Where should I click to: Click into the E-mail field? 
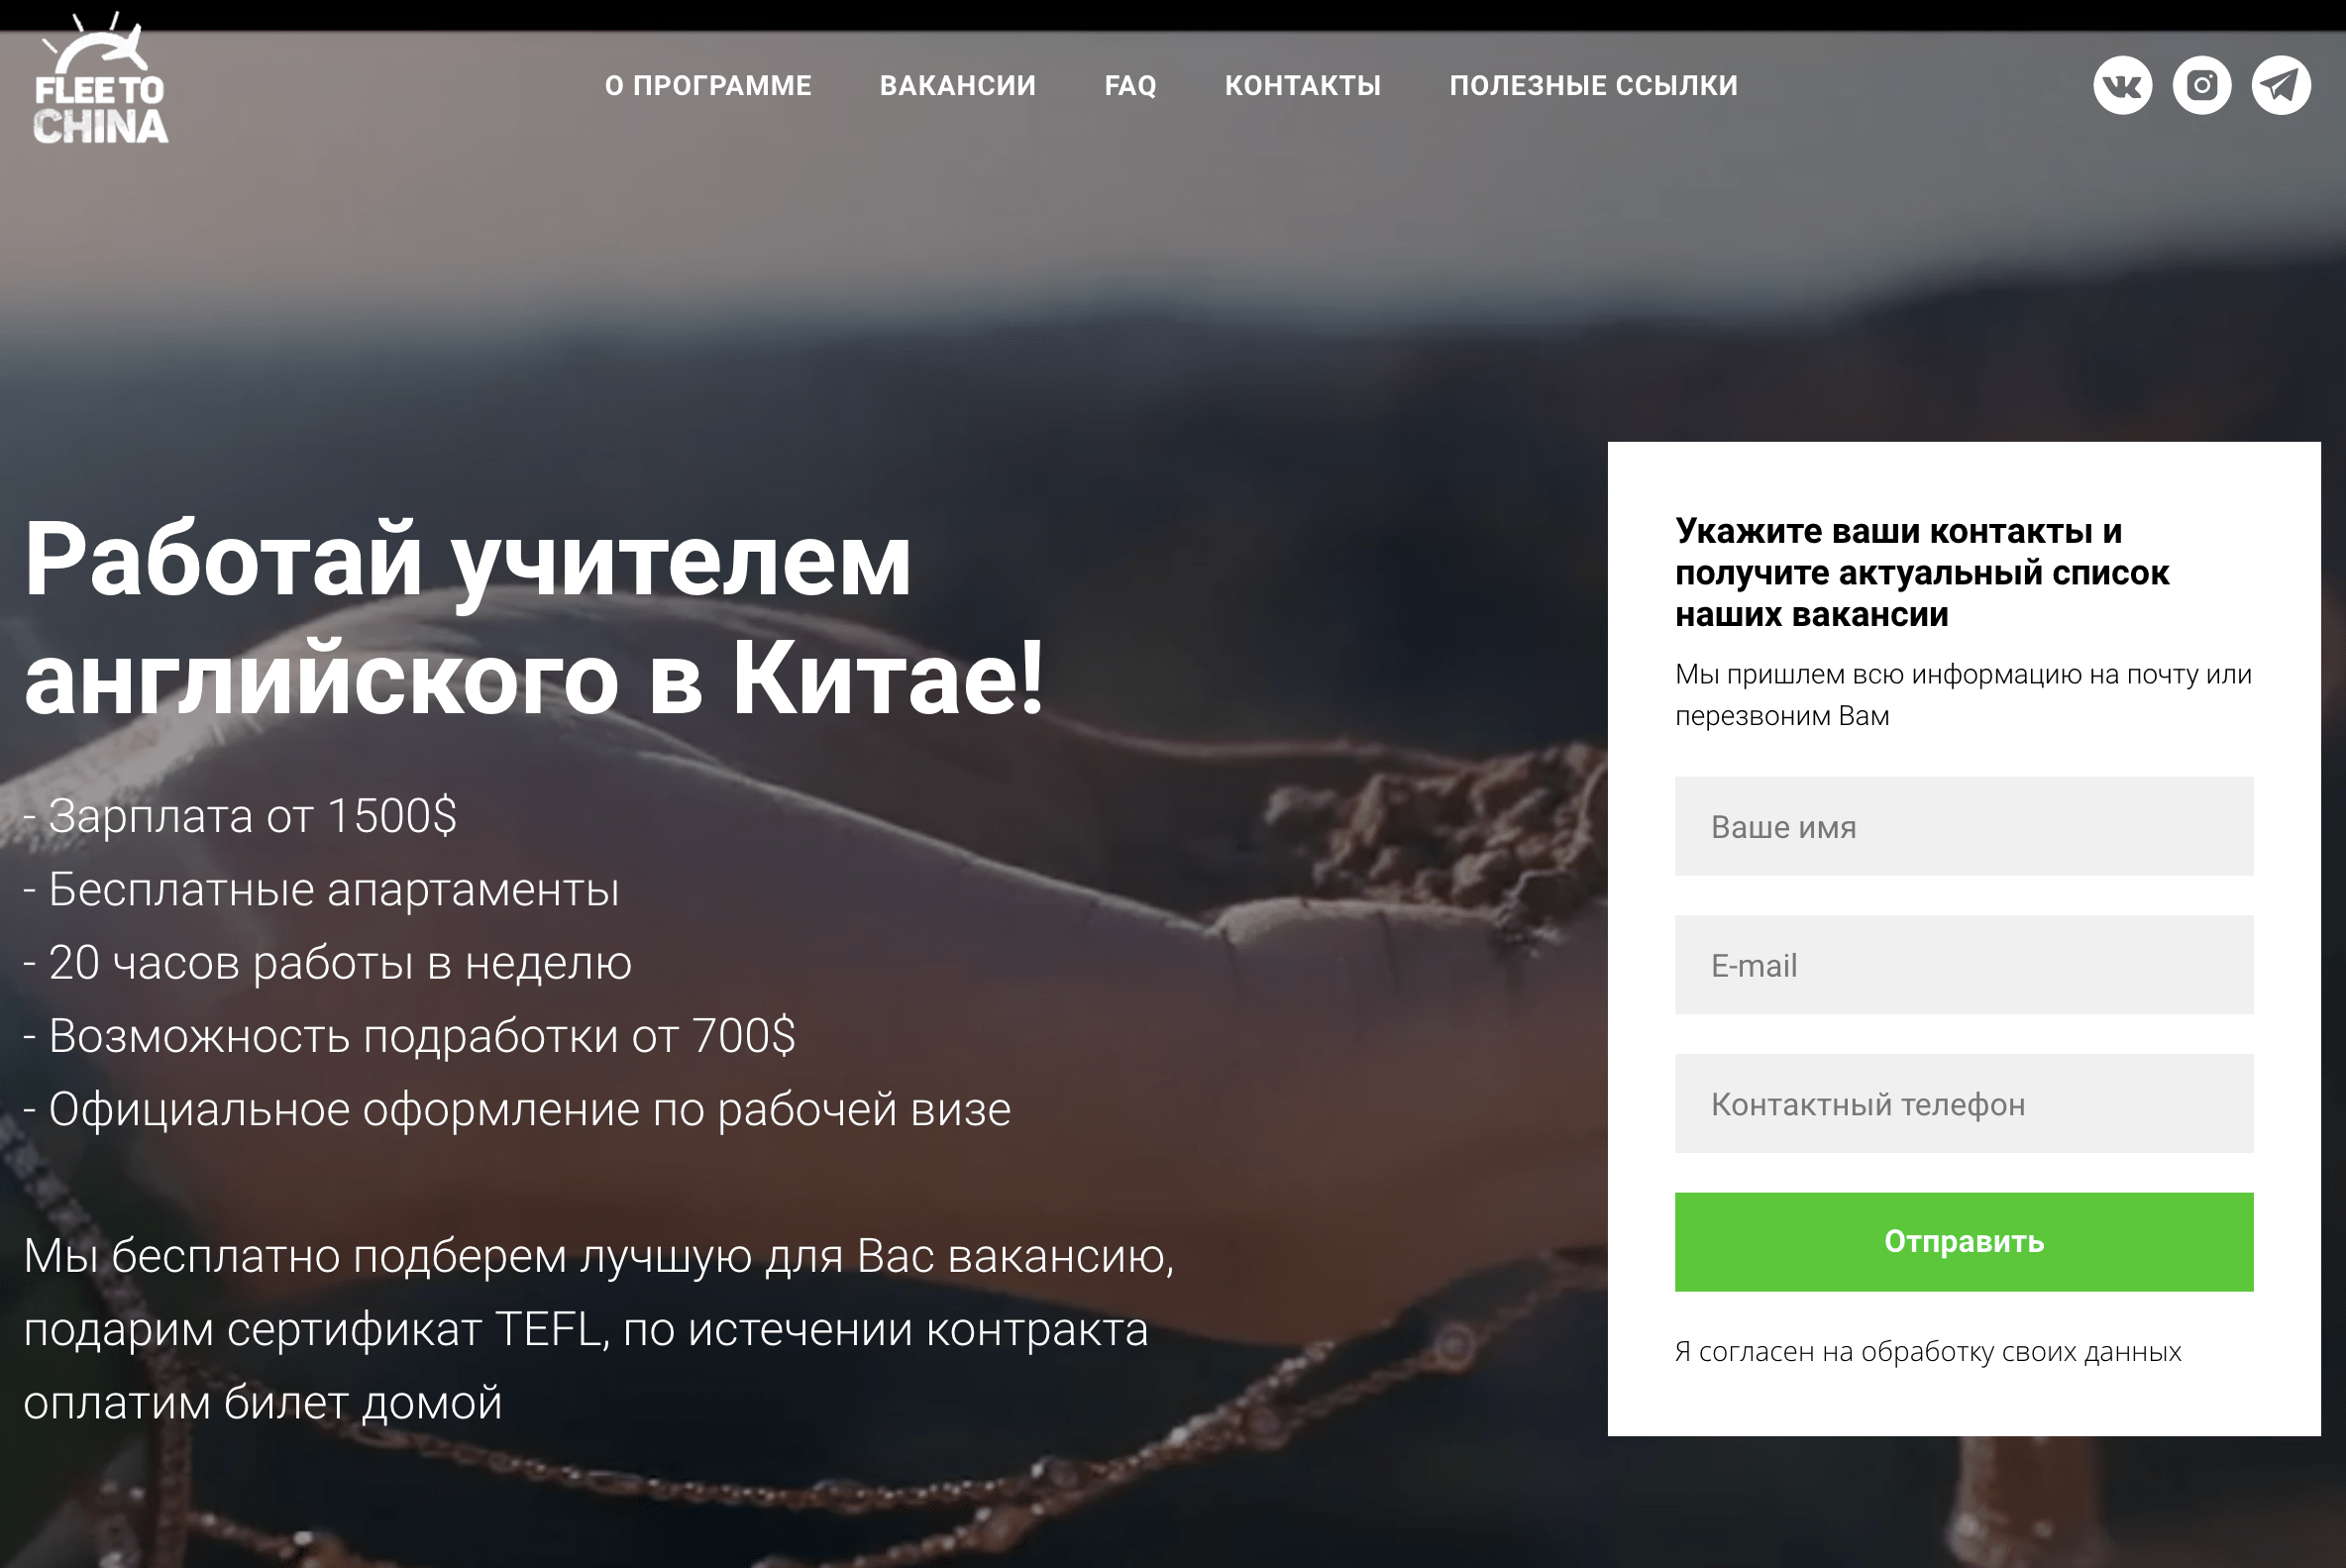pyautogui.click(x=1964, y=965)
